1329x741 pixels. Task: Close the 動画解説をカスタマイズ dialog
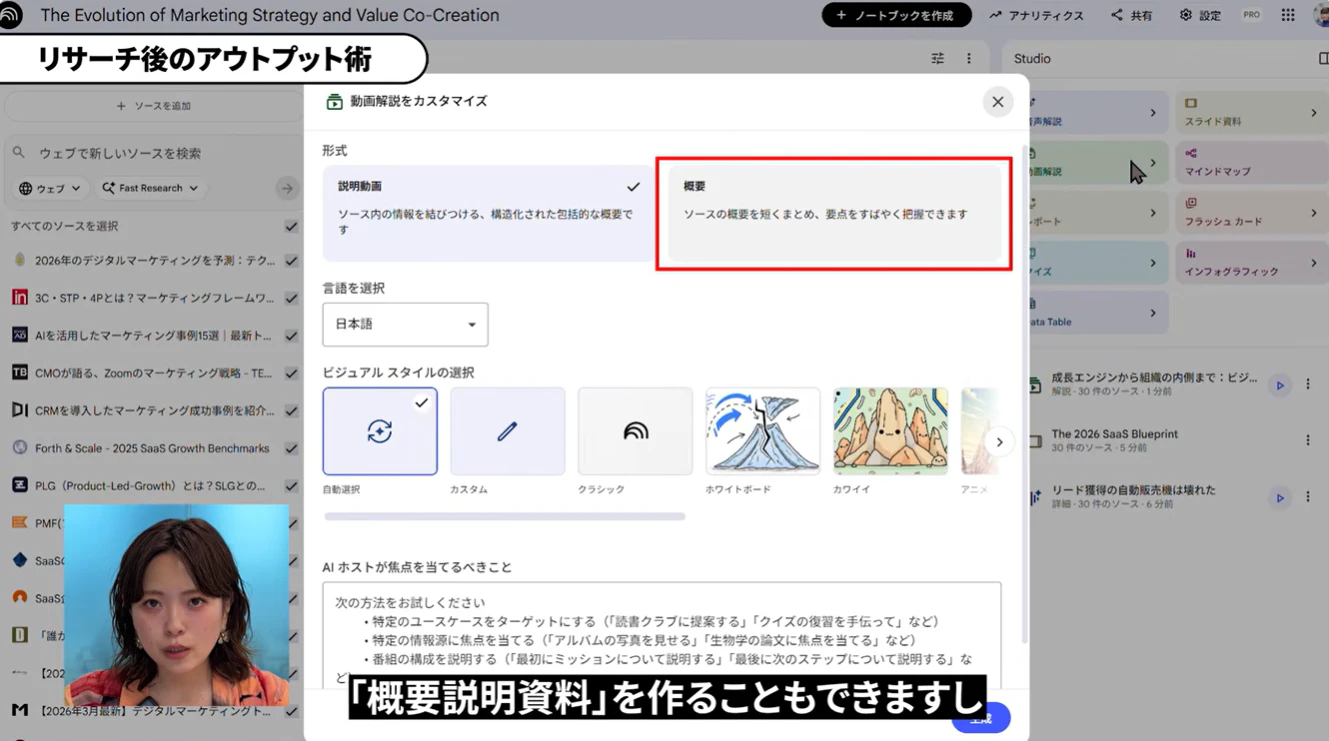(x=997, y=102)
